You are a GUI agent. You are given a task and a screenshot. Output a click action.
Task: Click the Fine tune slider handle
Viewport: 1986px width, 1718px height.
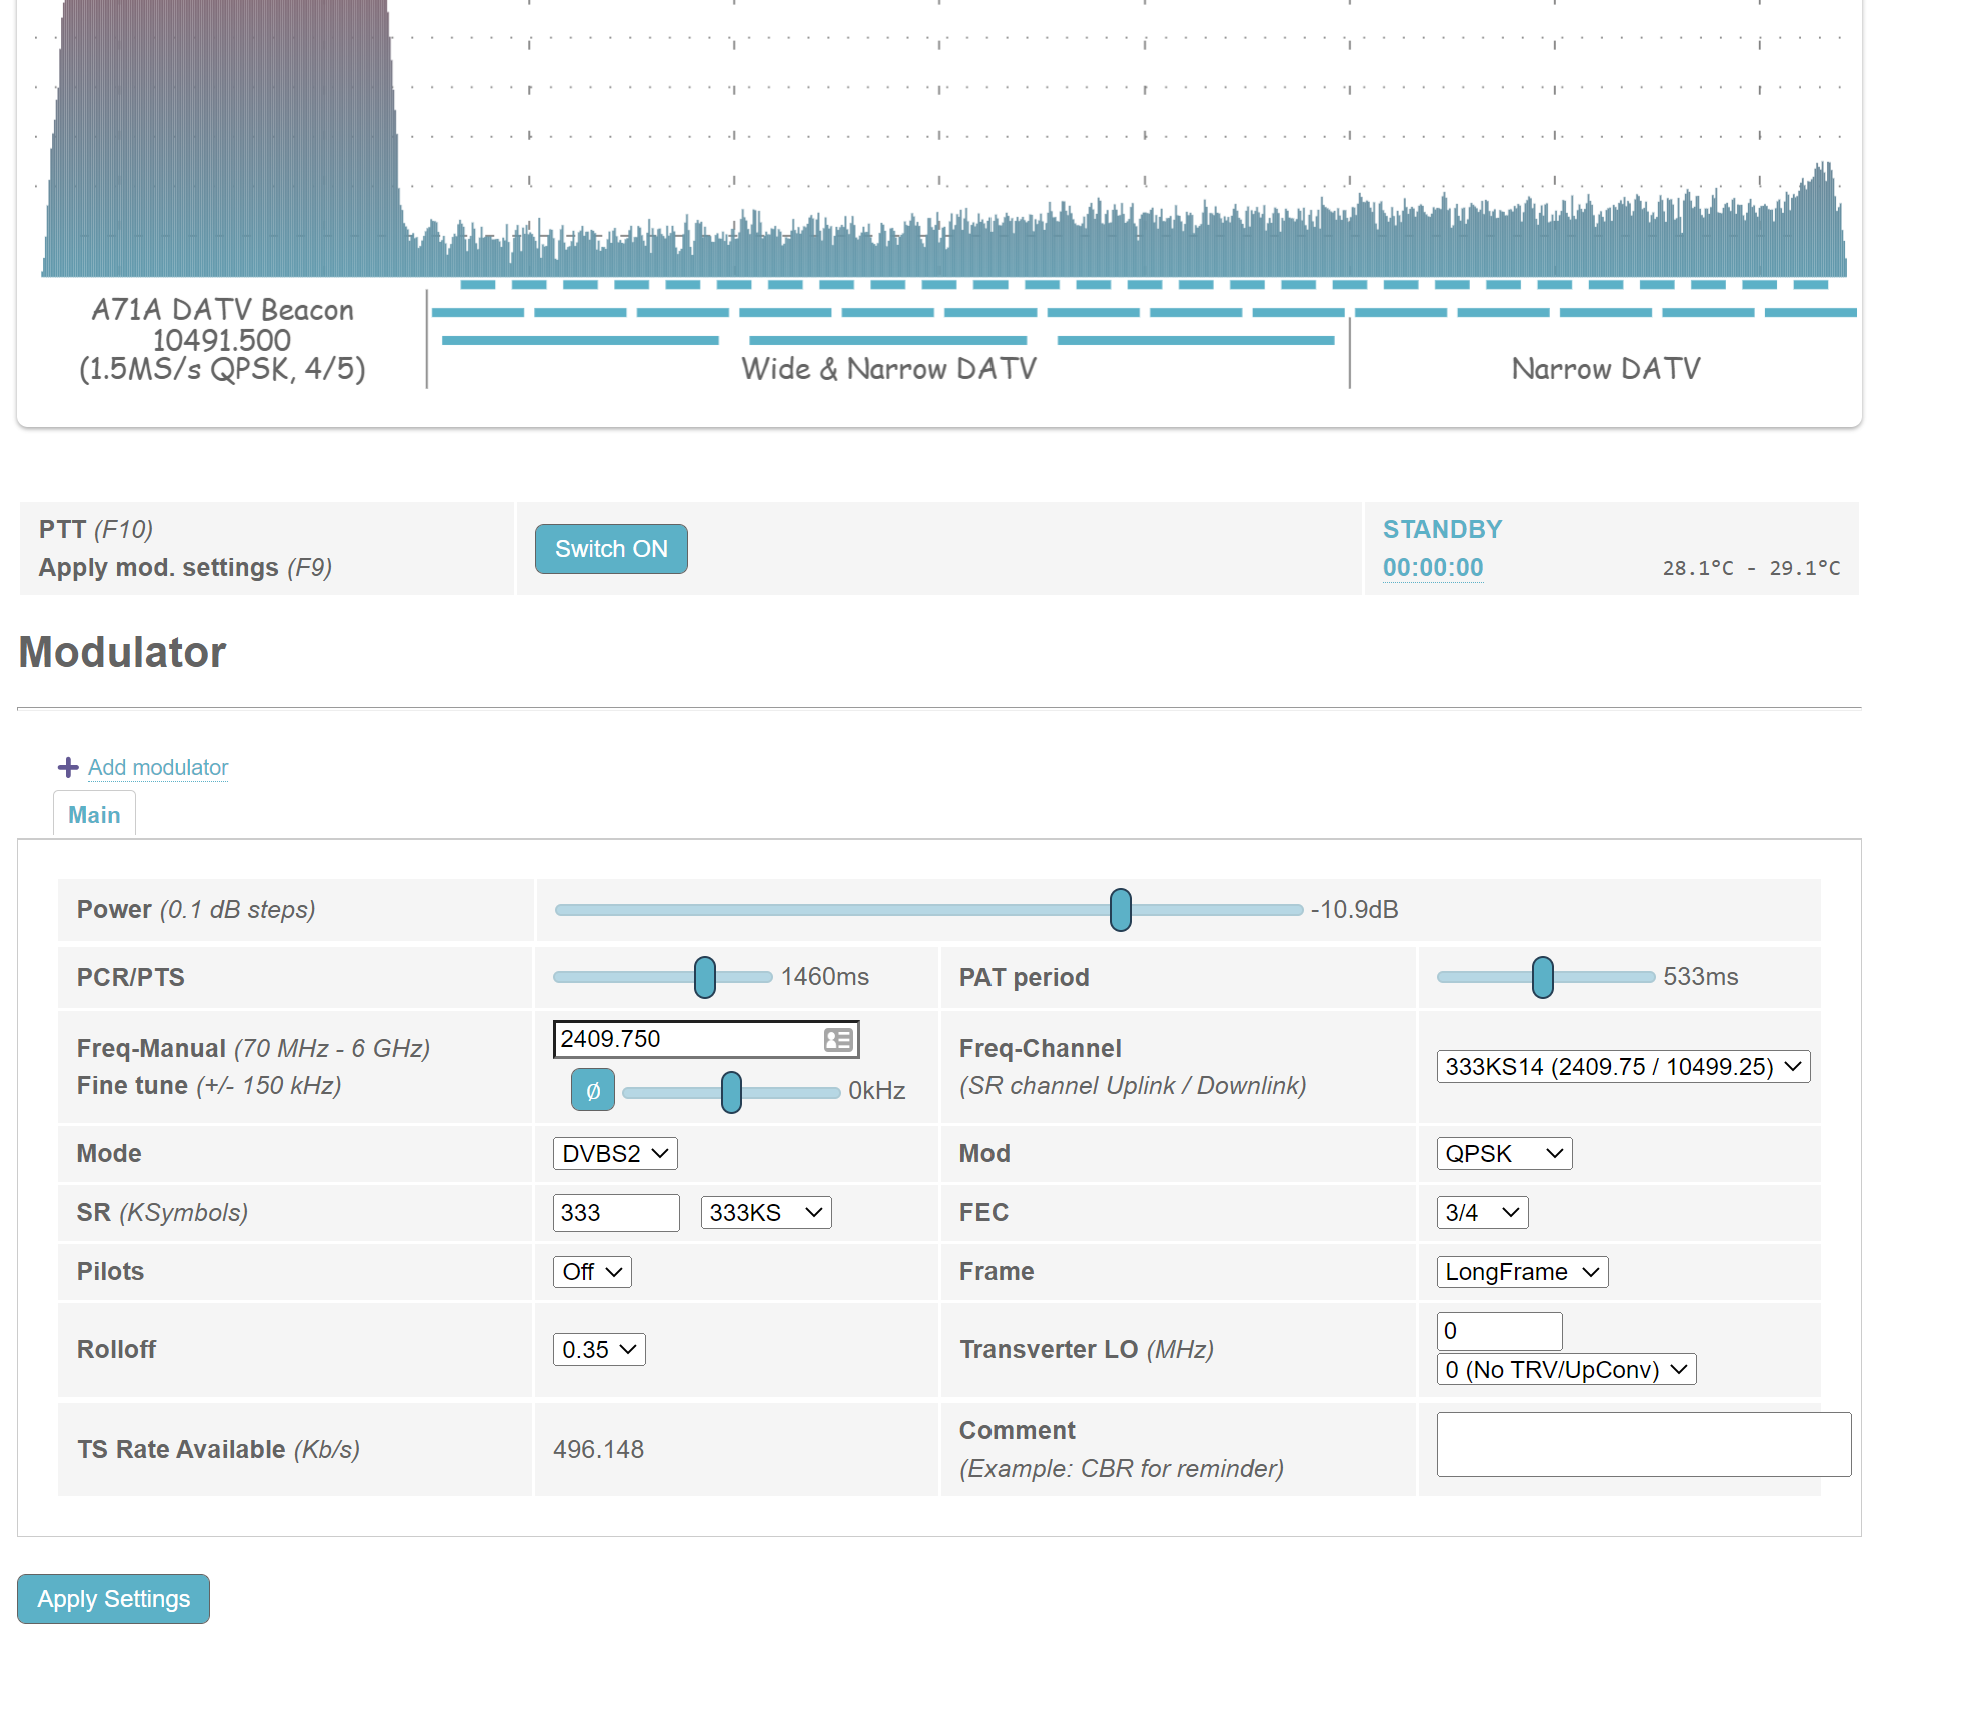pyautogui.click(x=732, y=1092)
